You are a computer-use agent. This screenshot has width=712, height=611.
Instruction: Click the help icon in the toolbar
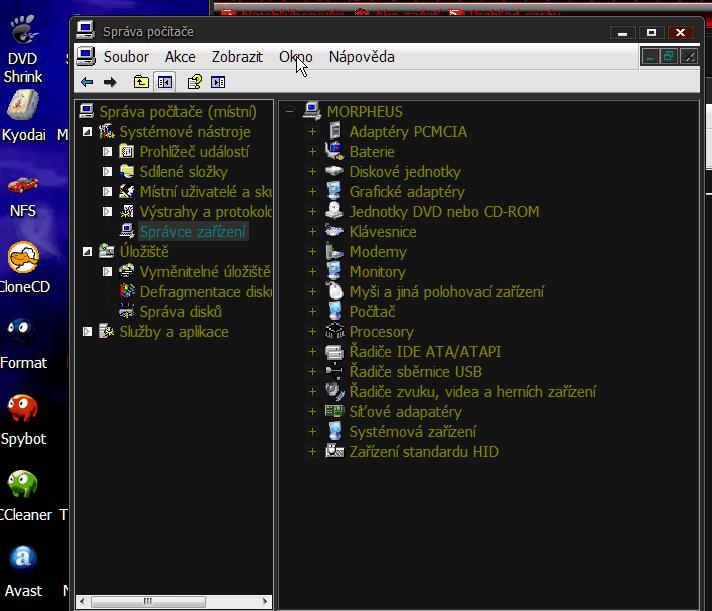(195, 82)
